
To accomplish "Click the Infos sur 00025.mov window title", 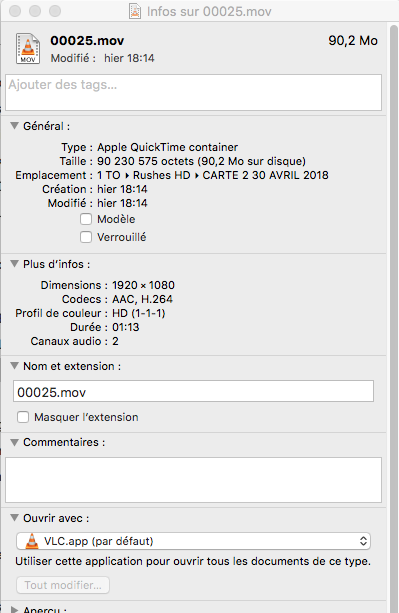I will click(x=209, y=11).
